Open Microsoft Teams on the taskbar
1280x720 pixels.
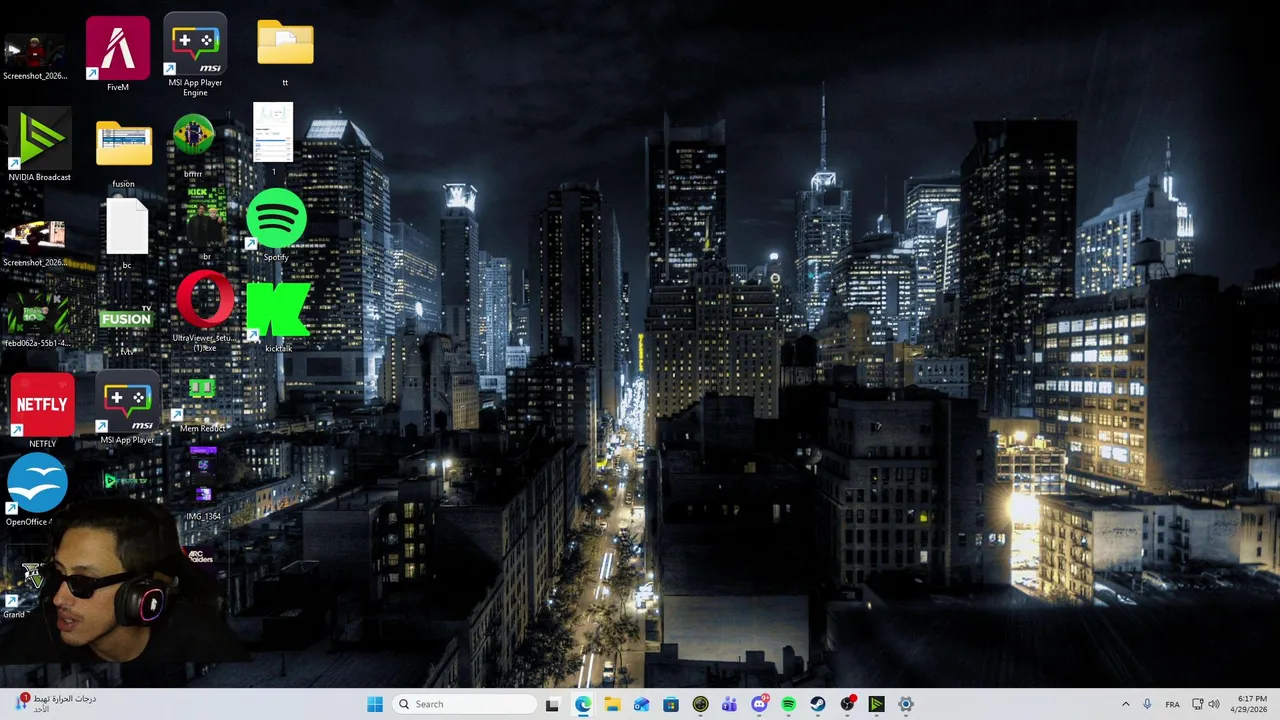click(x=729, y=704)
